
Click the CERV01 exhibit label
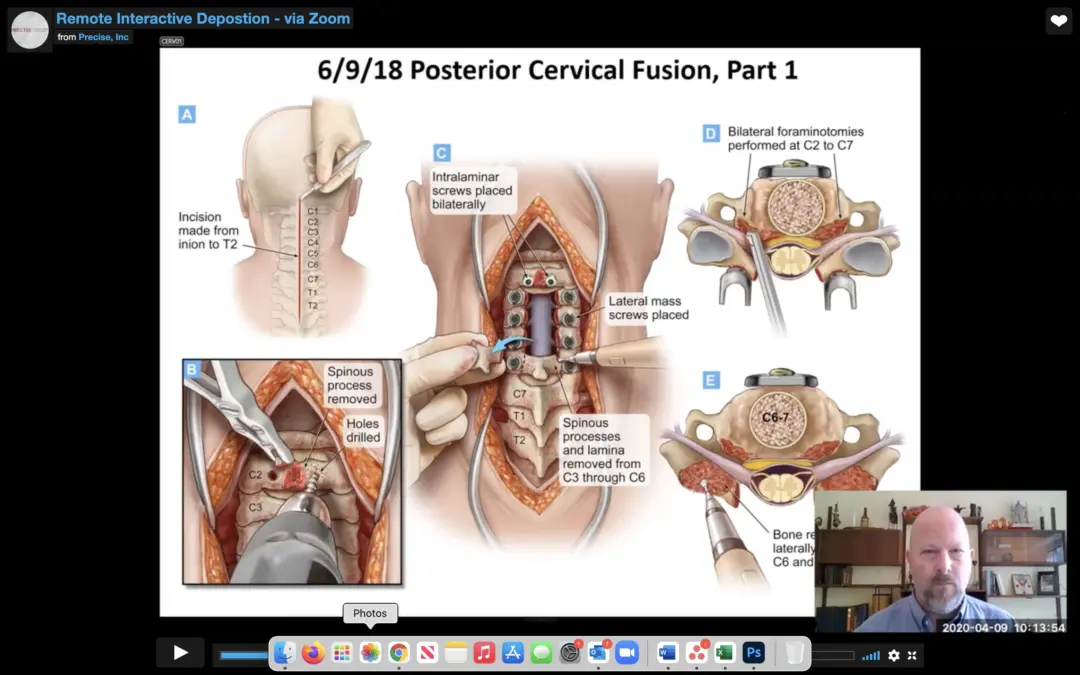click(x=172, y=41)
